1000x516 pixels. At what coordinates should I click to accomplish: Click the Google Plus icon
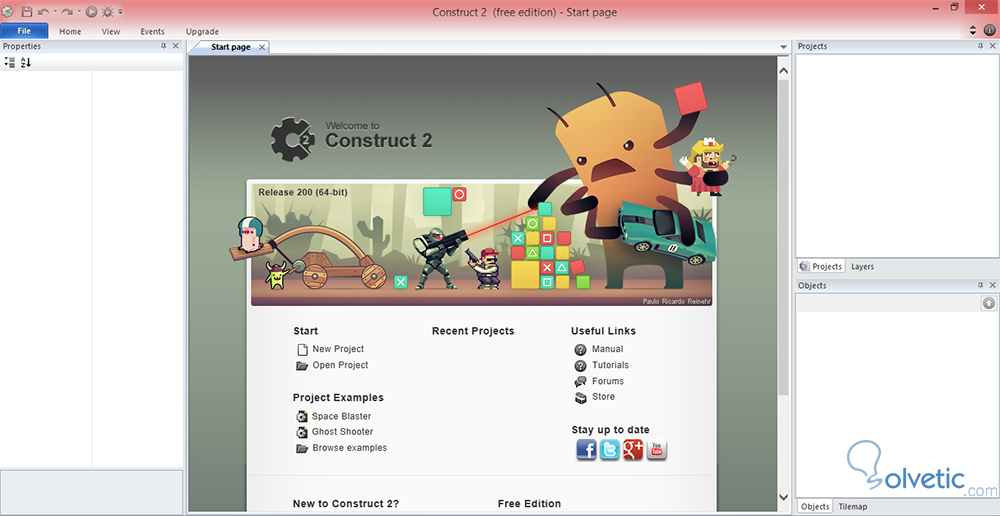(x=633, y=450)
